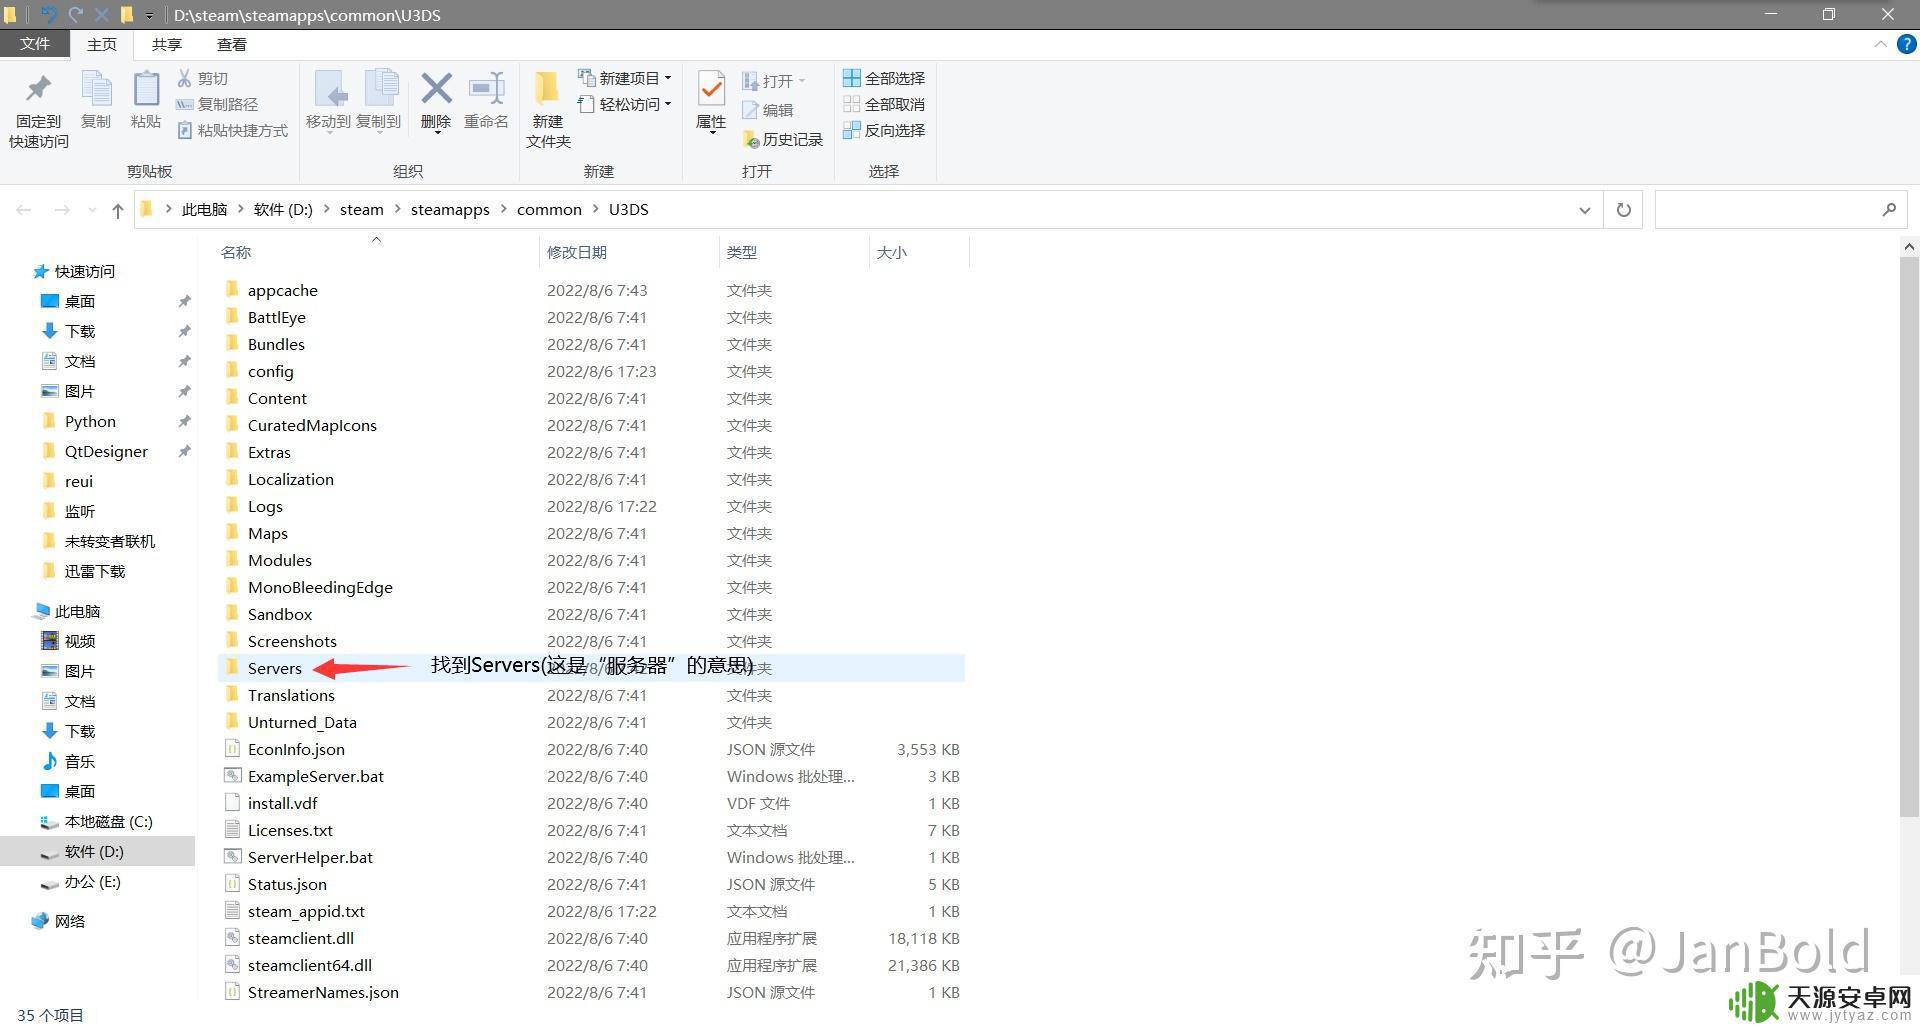This screenshot has height=1030, width=1920.
Task: Click the search magnifier icon
Action: click(x=1889, y=209)
